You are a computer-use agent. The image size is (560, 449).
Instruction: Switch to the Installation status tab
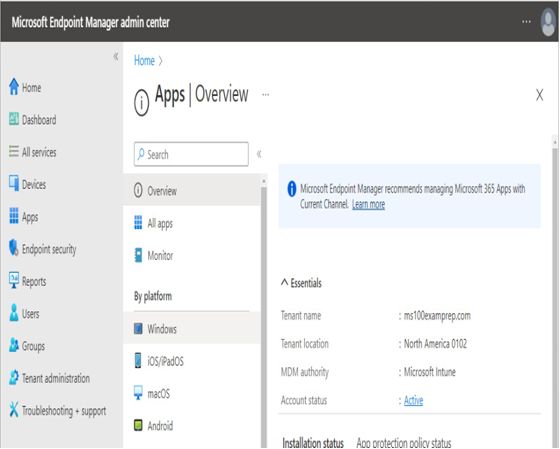coord(313,443)
